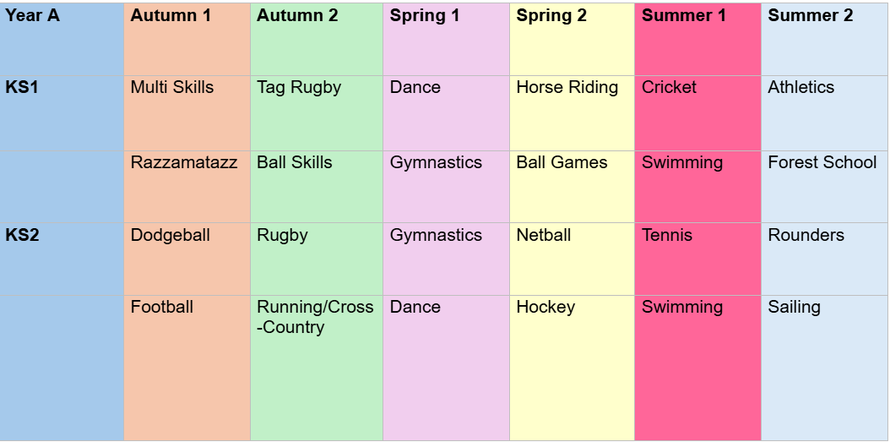This screenshot has width=890, height=442.
Task: Click the Tag Rugby cell
Action: pyautogui.click(x=299, y=87)
